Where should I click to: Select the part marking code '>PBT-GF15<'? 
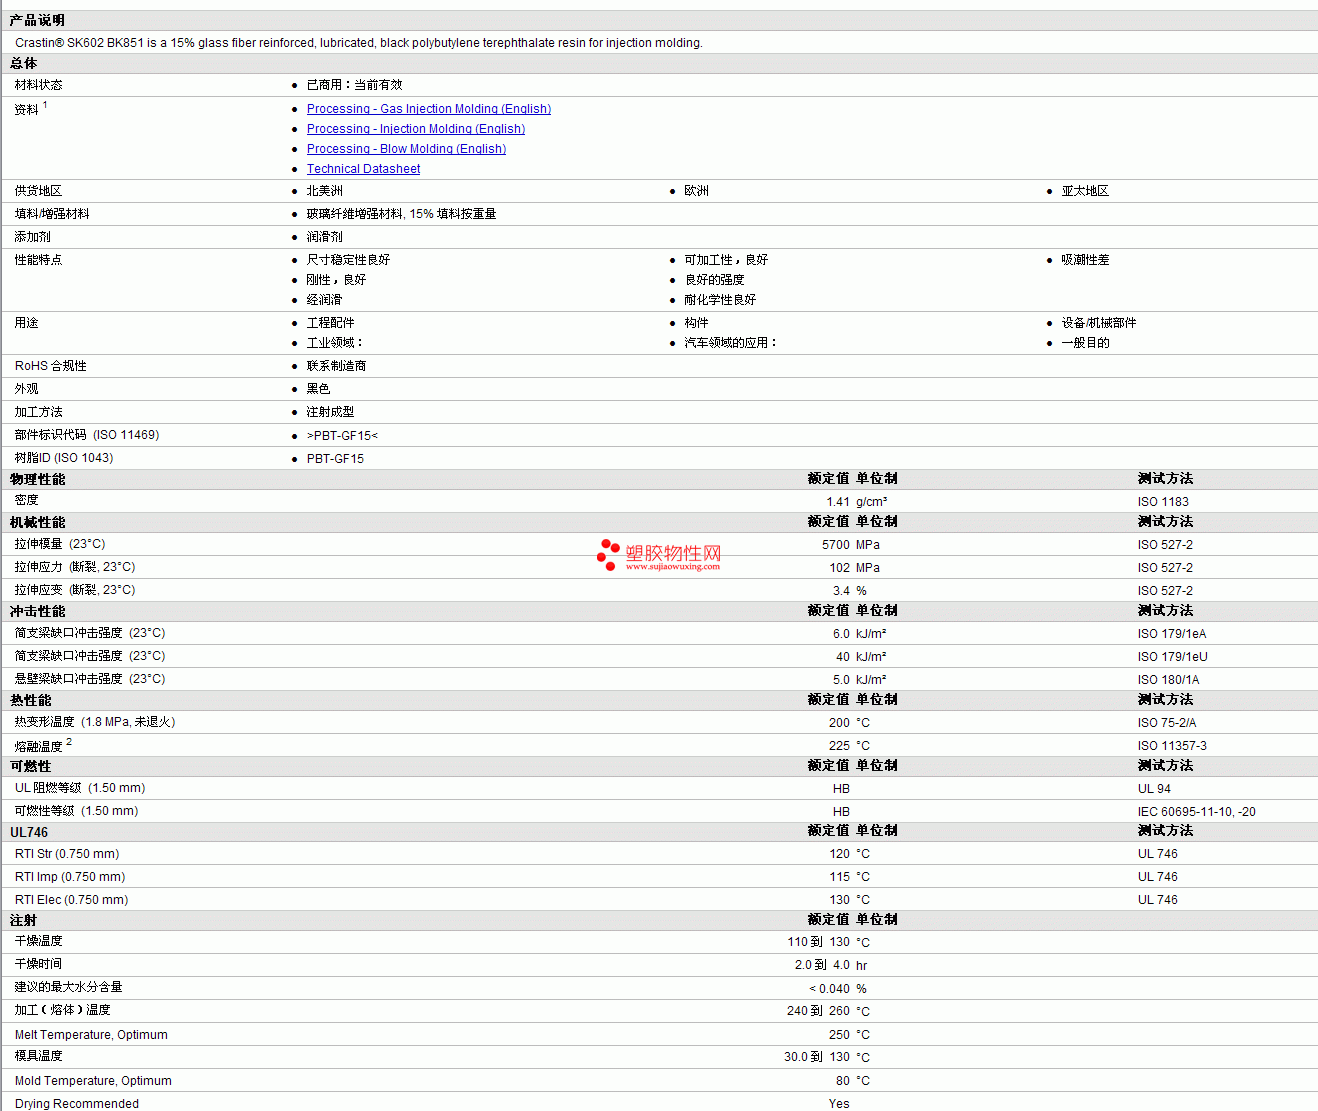tap(342, 436)
